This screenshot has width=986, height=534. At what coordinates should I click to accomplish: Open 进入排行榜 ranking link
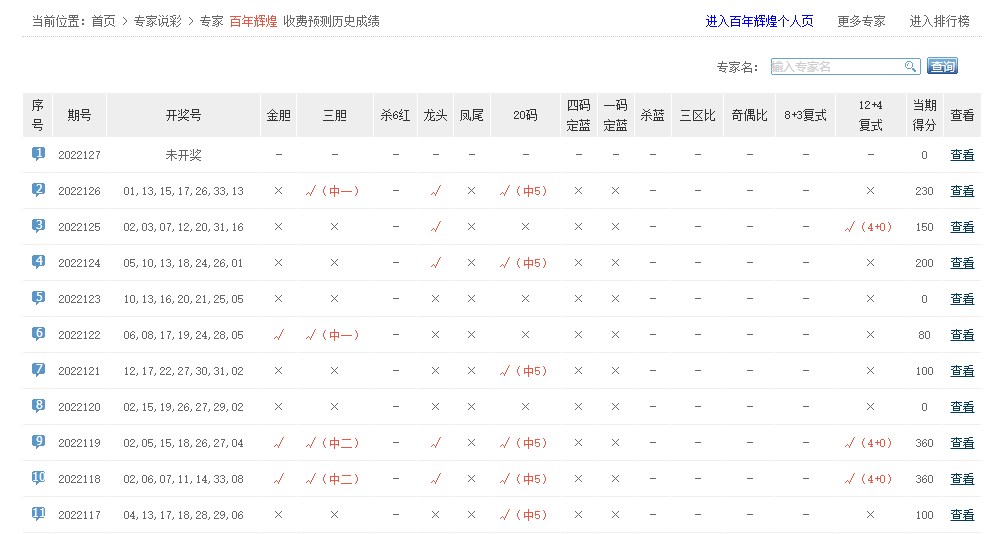point(939,21)
